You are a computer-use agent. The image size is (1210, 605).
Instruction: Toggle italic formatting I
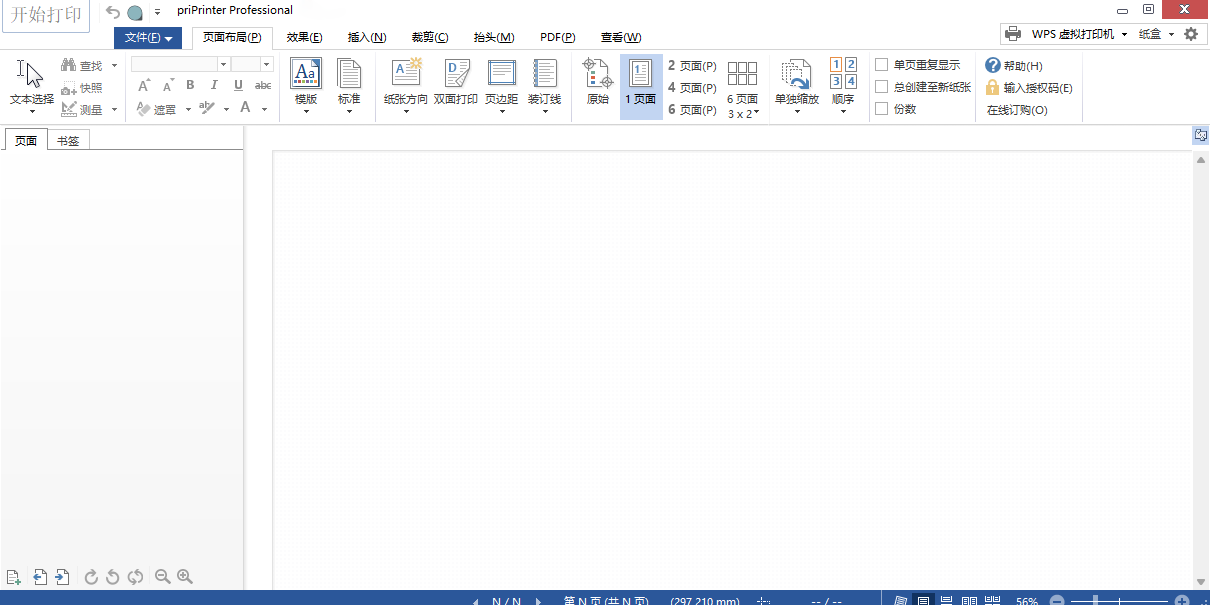coord(214,86)
